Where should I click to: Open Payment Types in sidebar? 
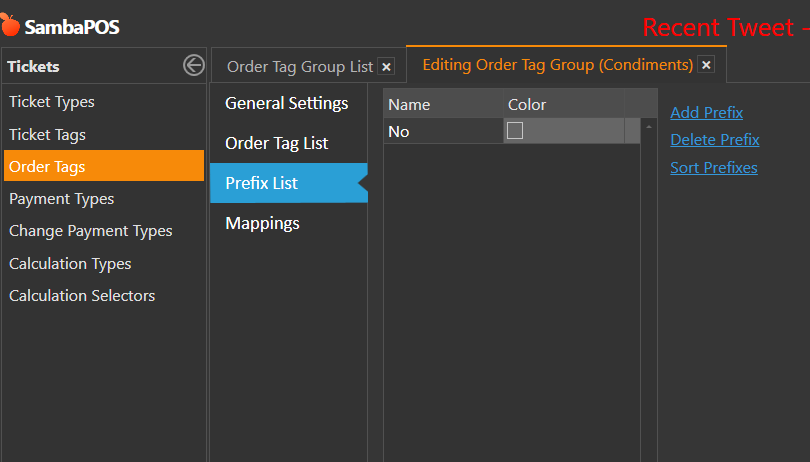[x=61, y=199]
